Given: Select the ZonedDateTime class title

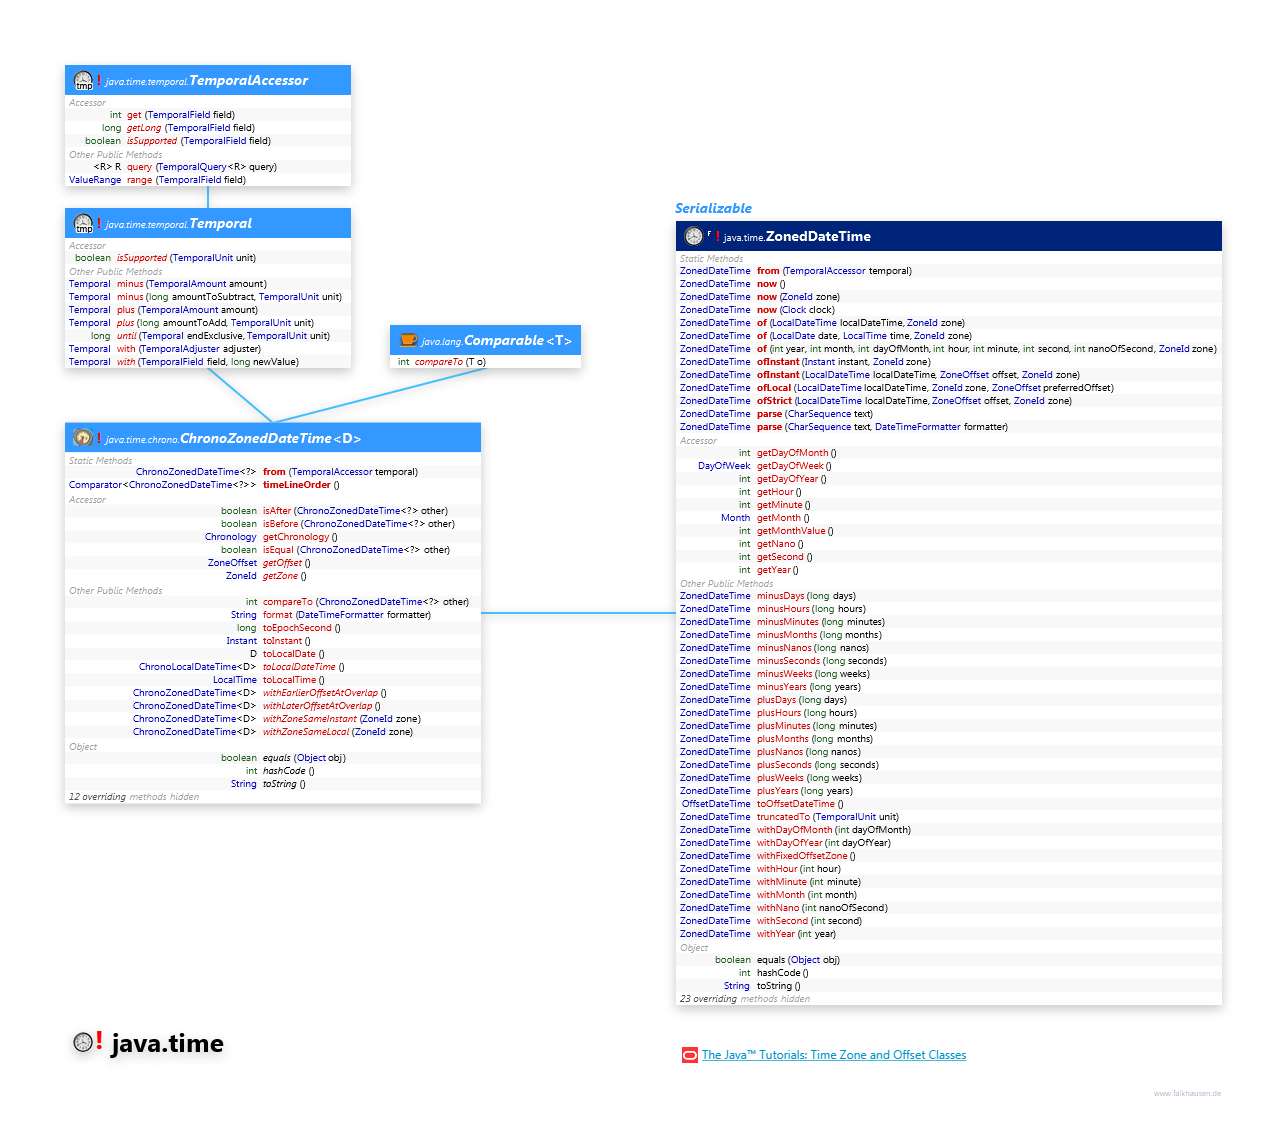Looking at the screenshot, I should pyautogui.click(x=817, y=236).
